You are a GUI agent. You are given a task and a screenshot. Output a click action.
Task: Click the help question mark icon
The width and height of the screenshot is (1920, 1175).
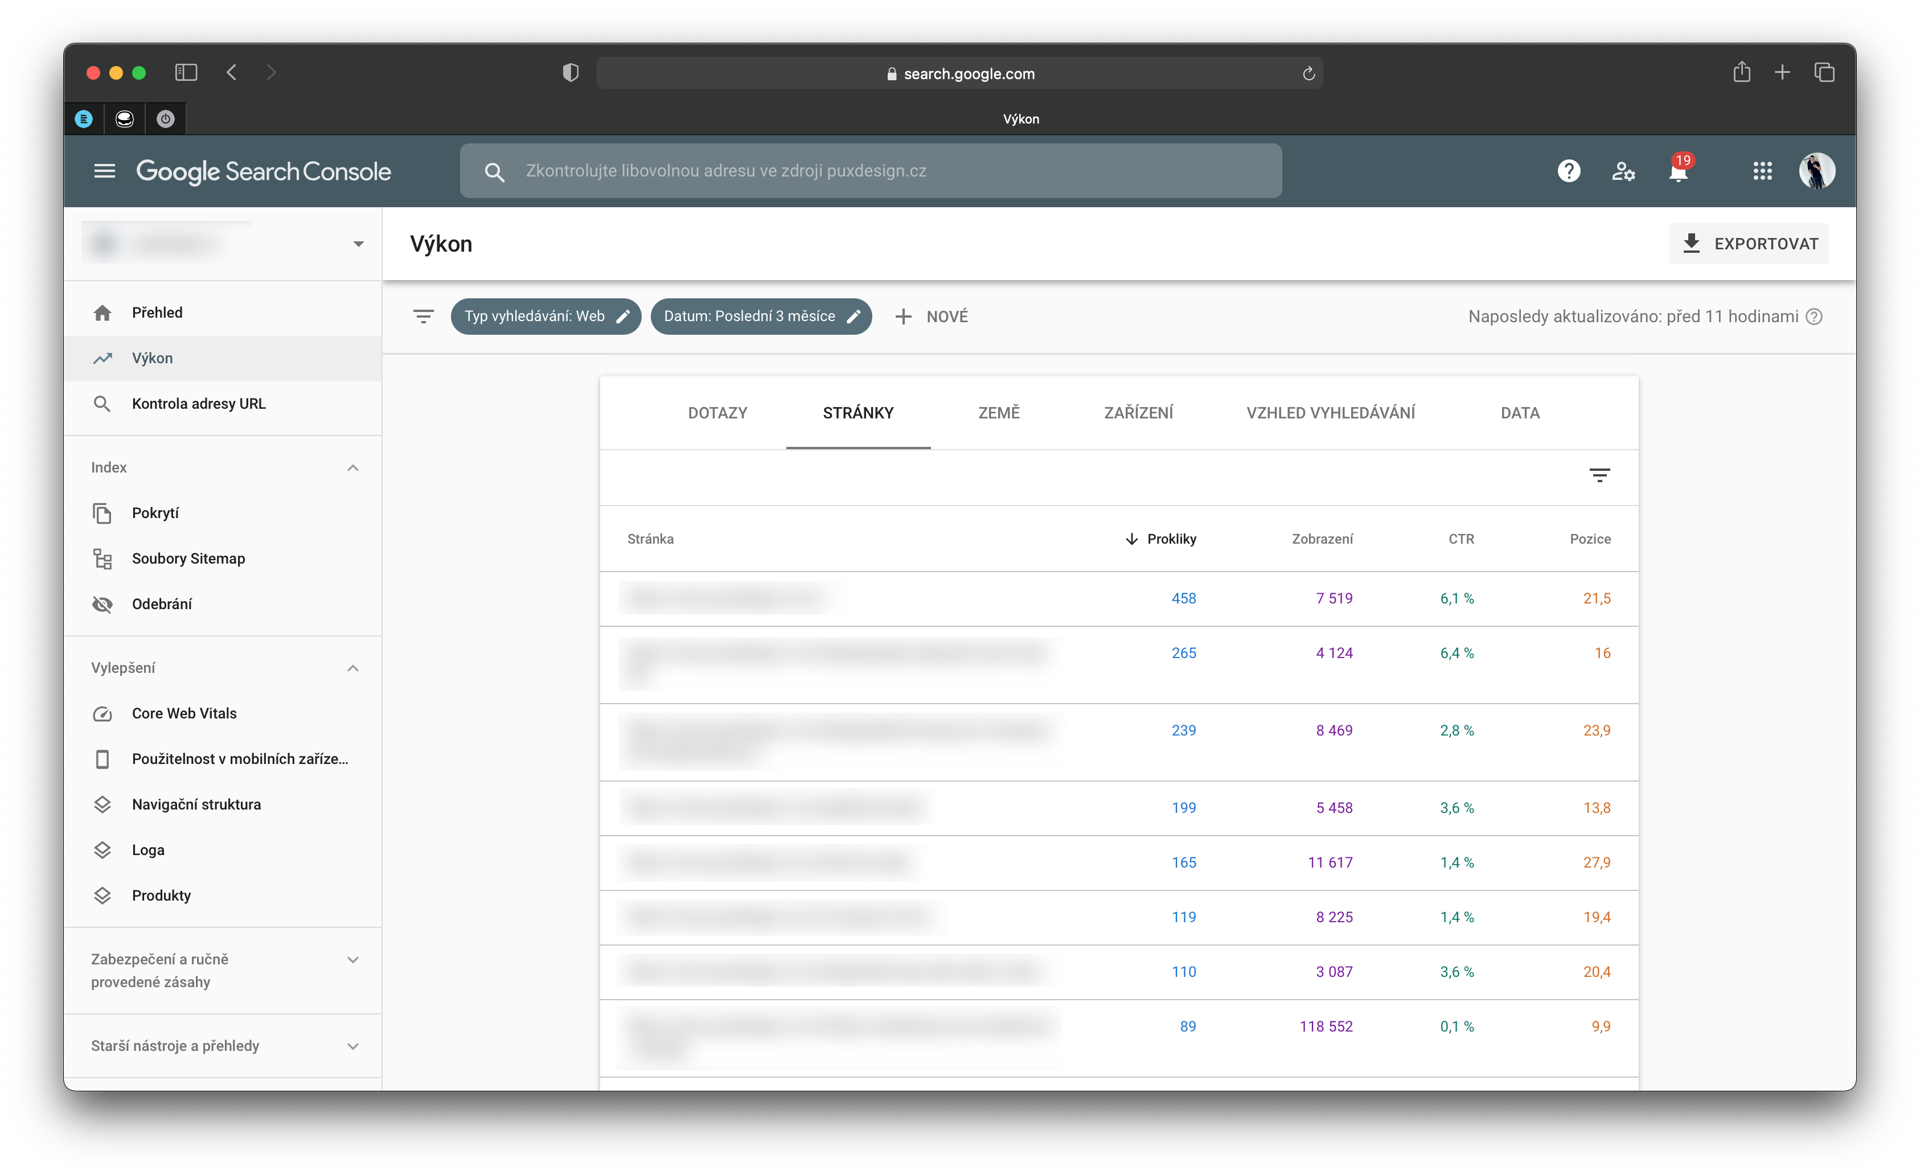point(1568,171)
